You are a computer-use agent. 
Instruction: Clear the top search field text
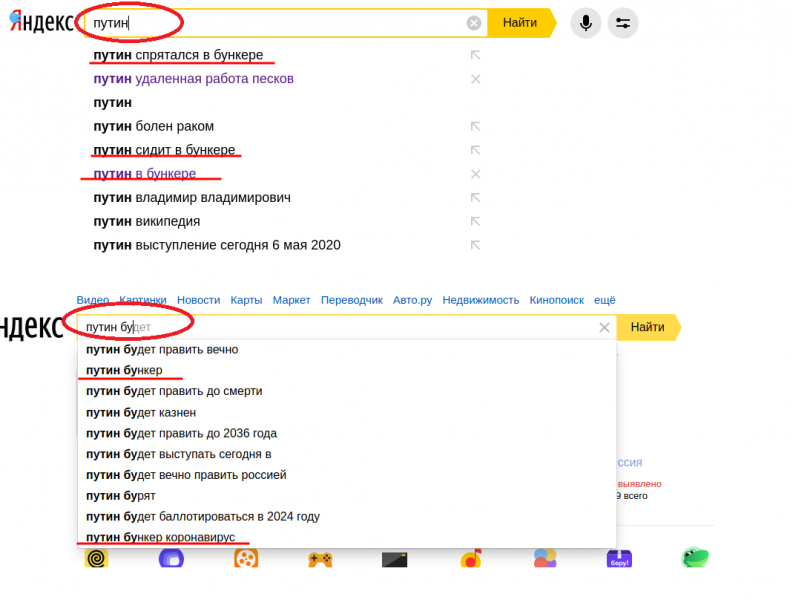click(473, 23)
